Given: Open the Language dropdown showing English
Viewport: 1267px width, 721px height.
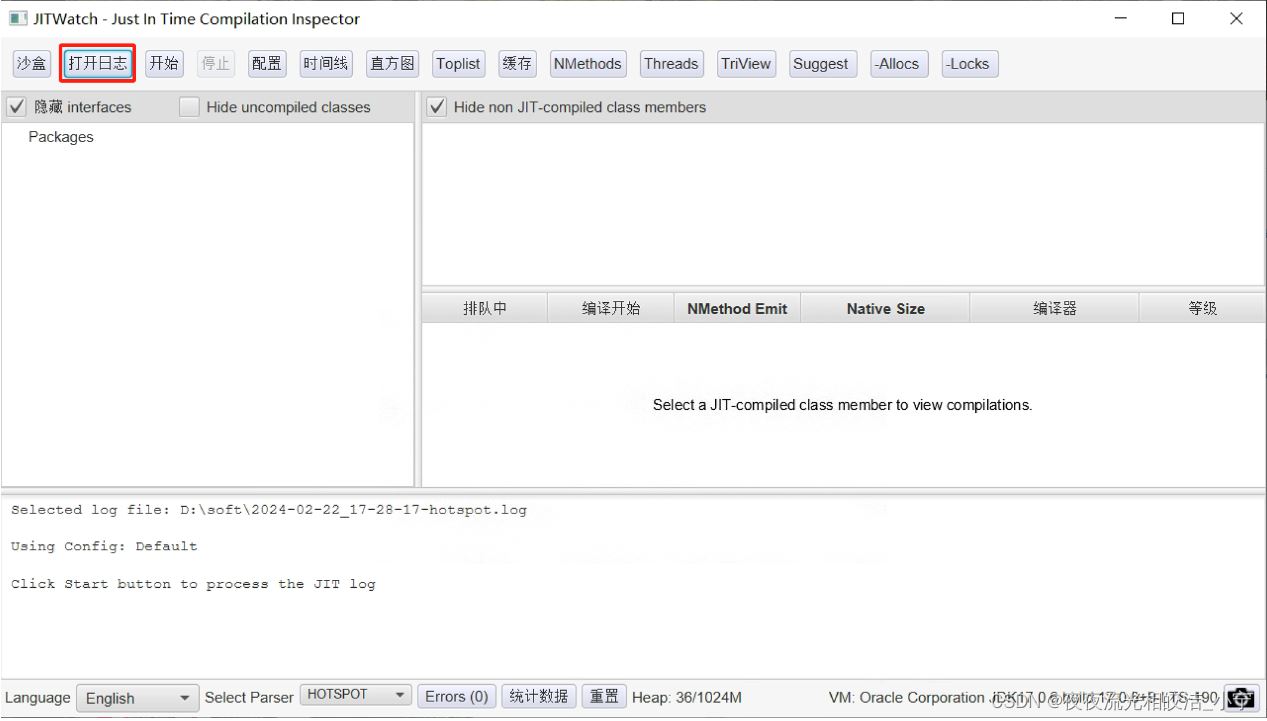Looking at the screenshot, I should (x=138, y=698).
